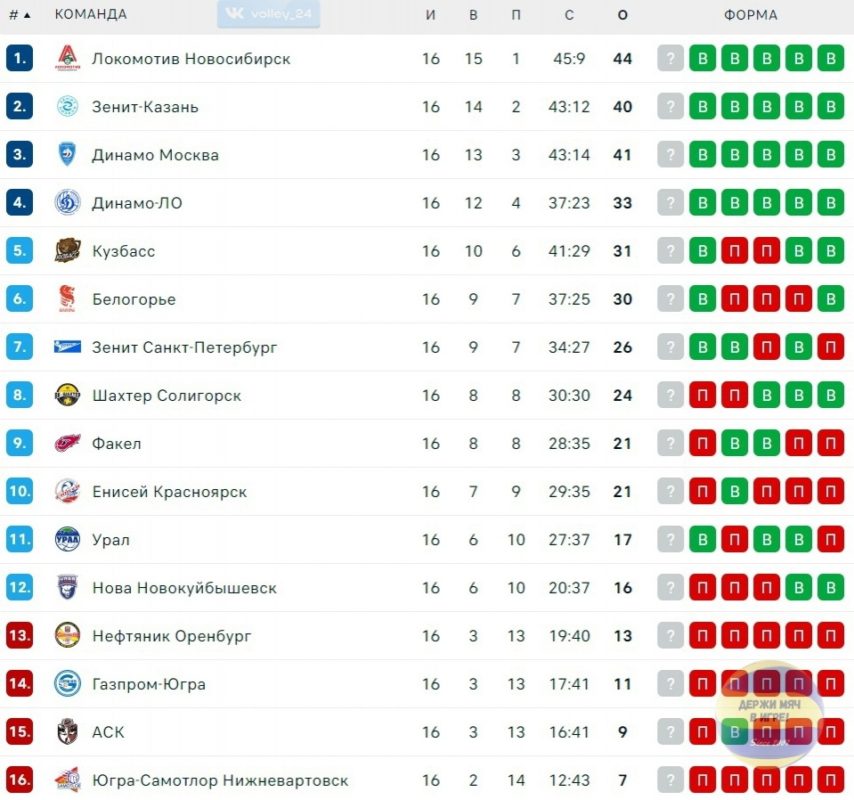Click the Зенит-Казань team logo

click(x=68, y=106)
